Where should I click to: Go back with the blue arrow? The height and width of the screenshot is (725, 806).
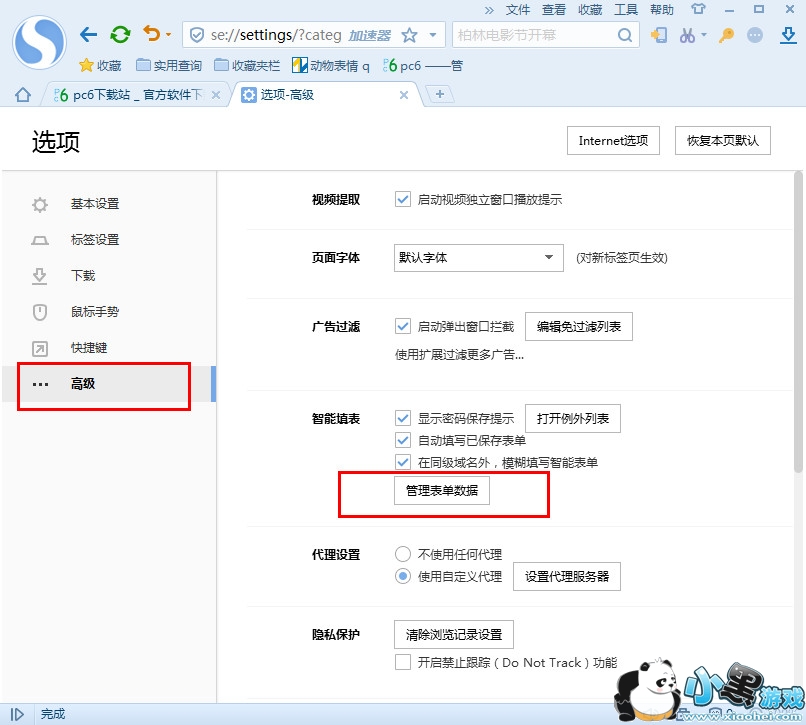coord(88,35)
